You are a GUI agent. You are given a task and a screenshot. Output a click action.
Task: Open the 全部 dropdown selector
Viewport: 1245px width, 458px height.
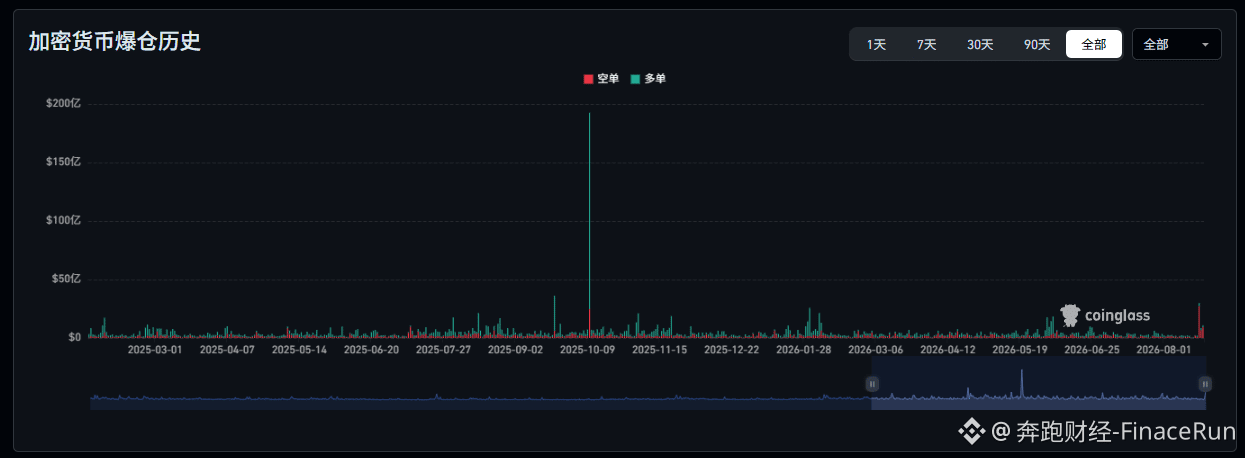point(1176,44)
